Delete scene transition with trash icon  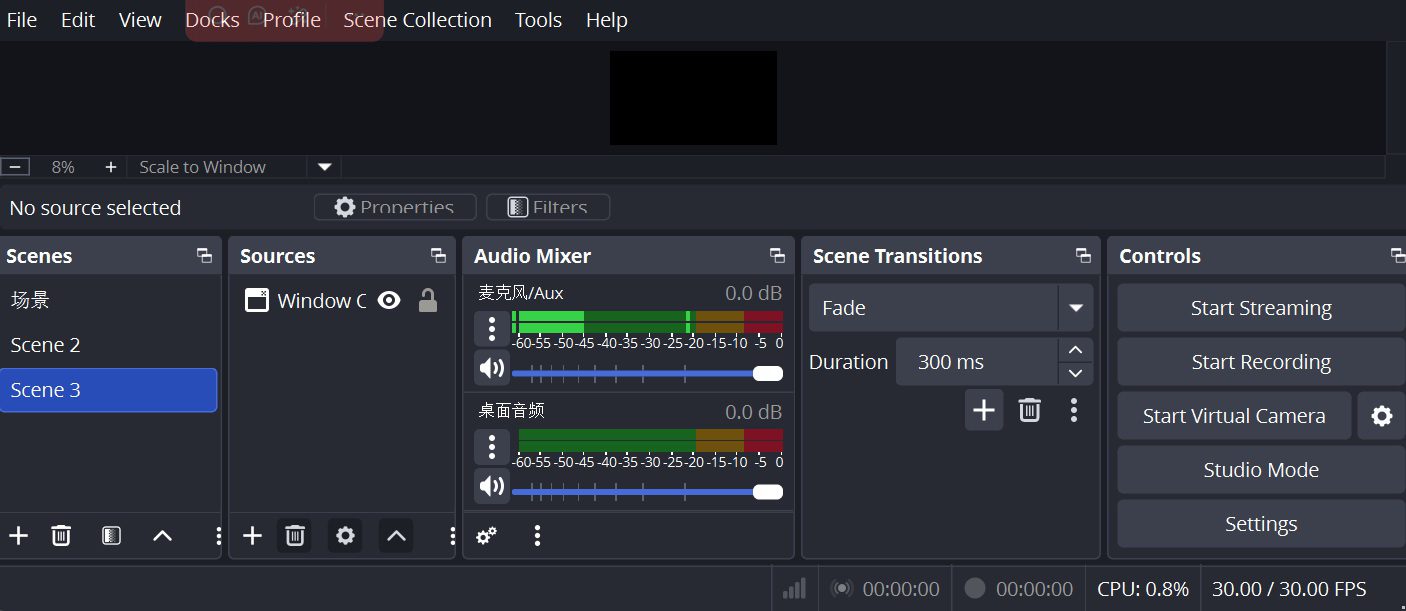coord(1029,410)
